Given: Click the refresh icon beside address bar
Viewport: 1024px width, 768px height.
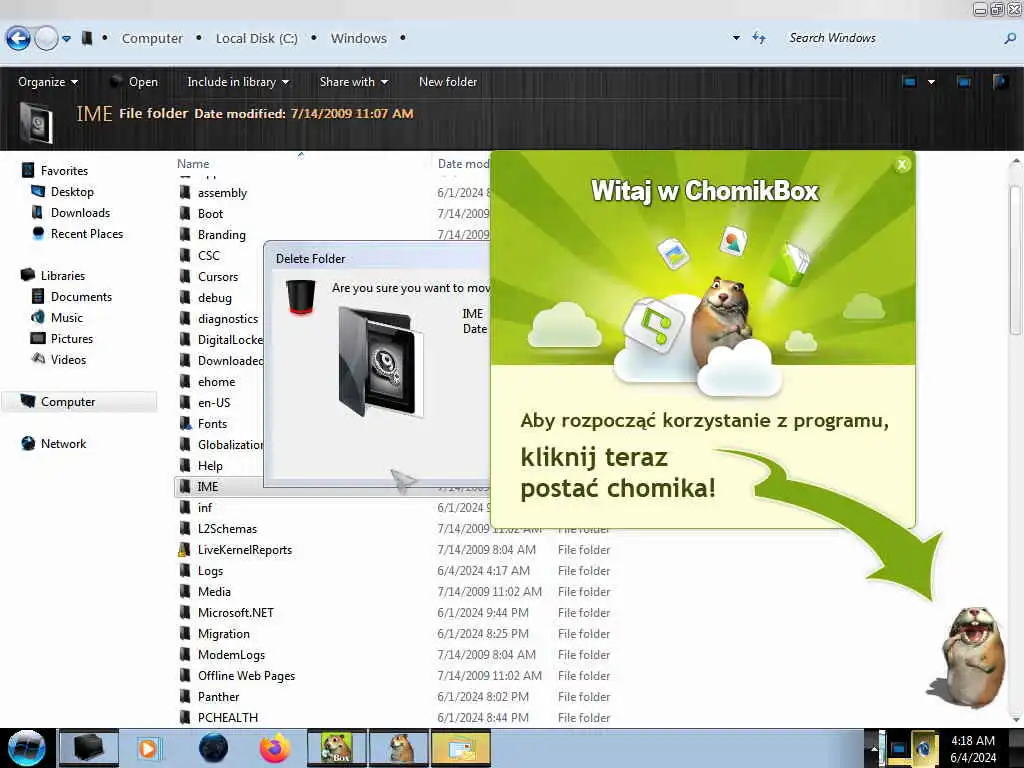Looking at the screenshot, I should click(x=759, y=38).
